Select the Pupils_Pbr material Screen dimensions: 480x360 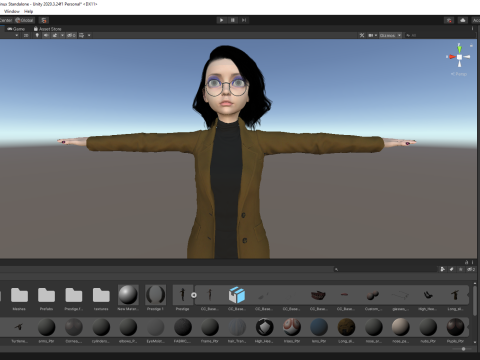[455, 331]
